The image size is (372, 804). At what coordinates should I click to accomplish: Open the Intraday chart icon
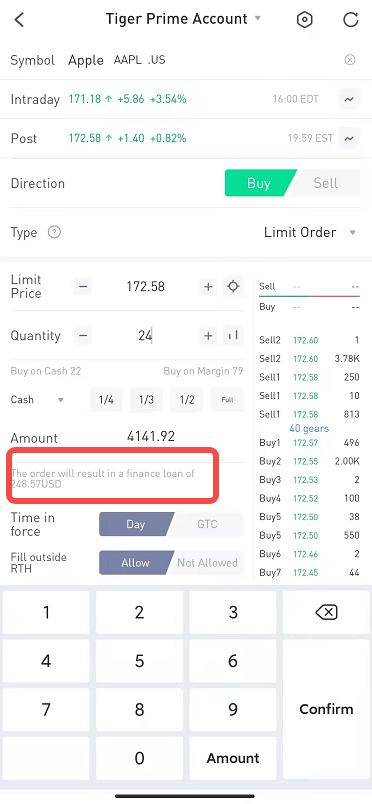[x=349, y=99]
